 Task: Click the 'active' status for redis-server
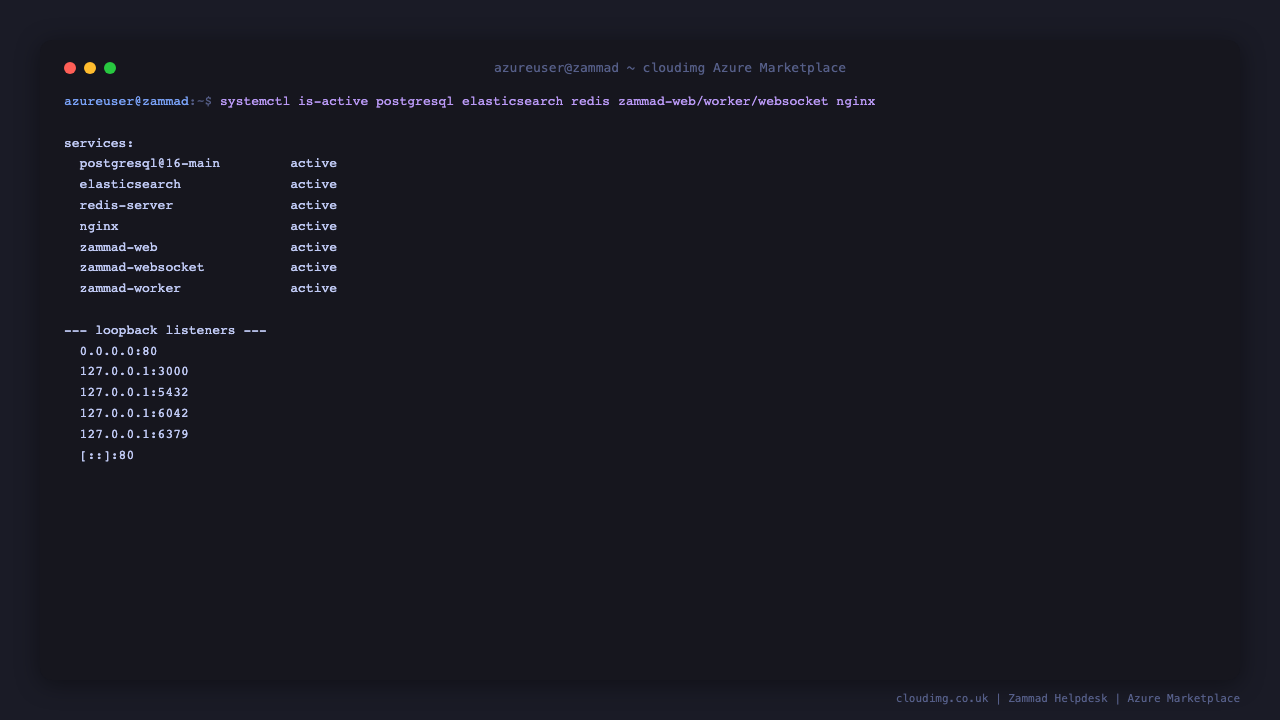pyautogui.click(x=314, y=206)
